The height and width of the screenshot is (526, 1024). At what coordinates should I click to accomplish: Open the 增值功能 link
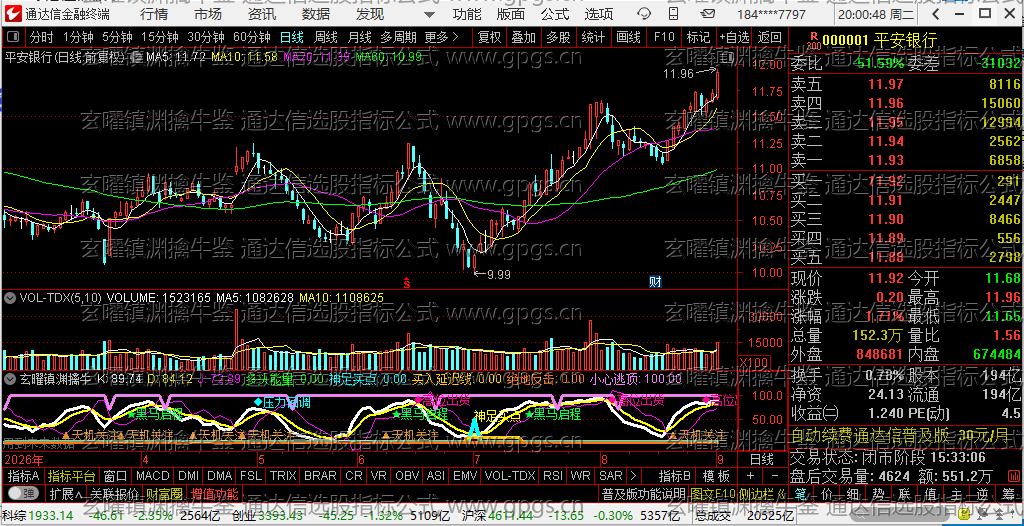point(215,493)
